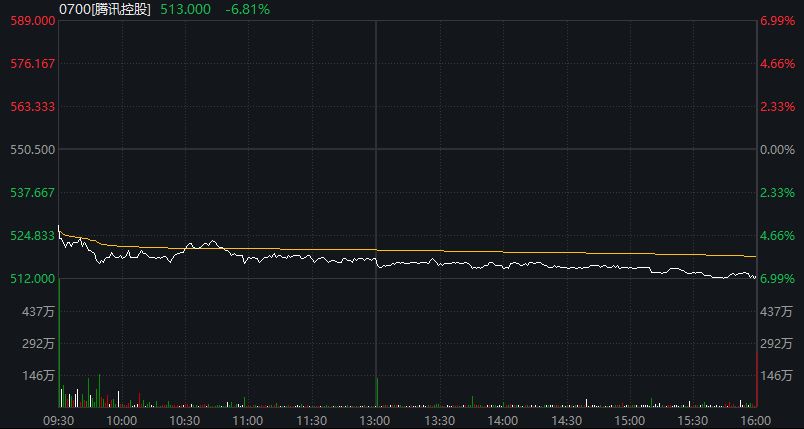Select the 09:30 market open time label

pyautogui.click(x=60, y=420)
